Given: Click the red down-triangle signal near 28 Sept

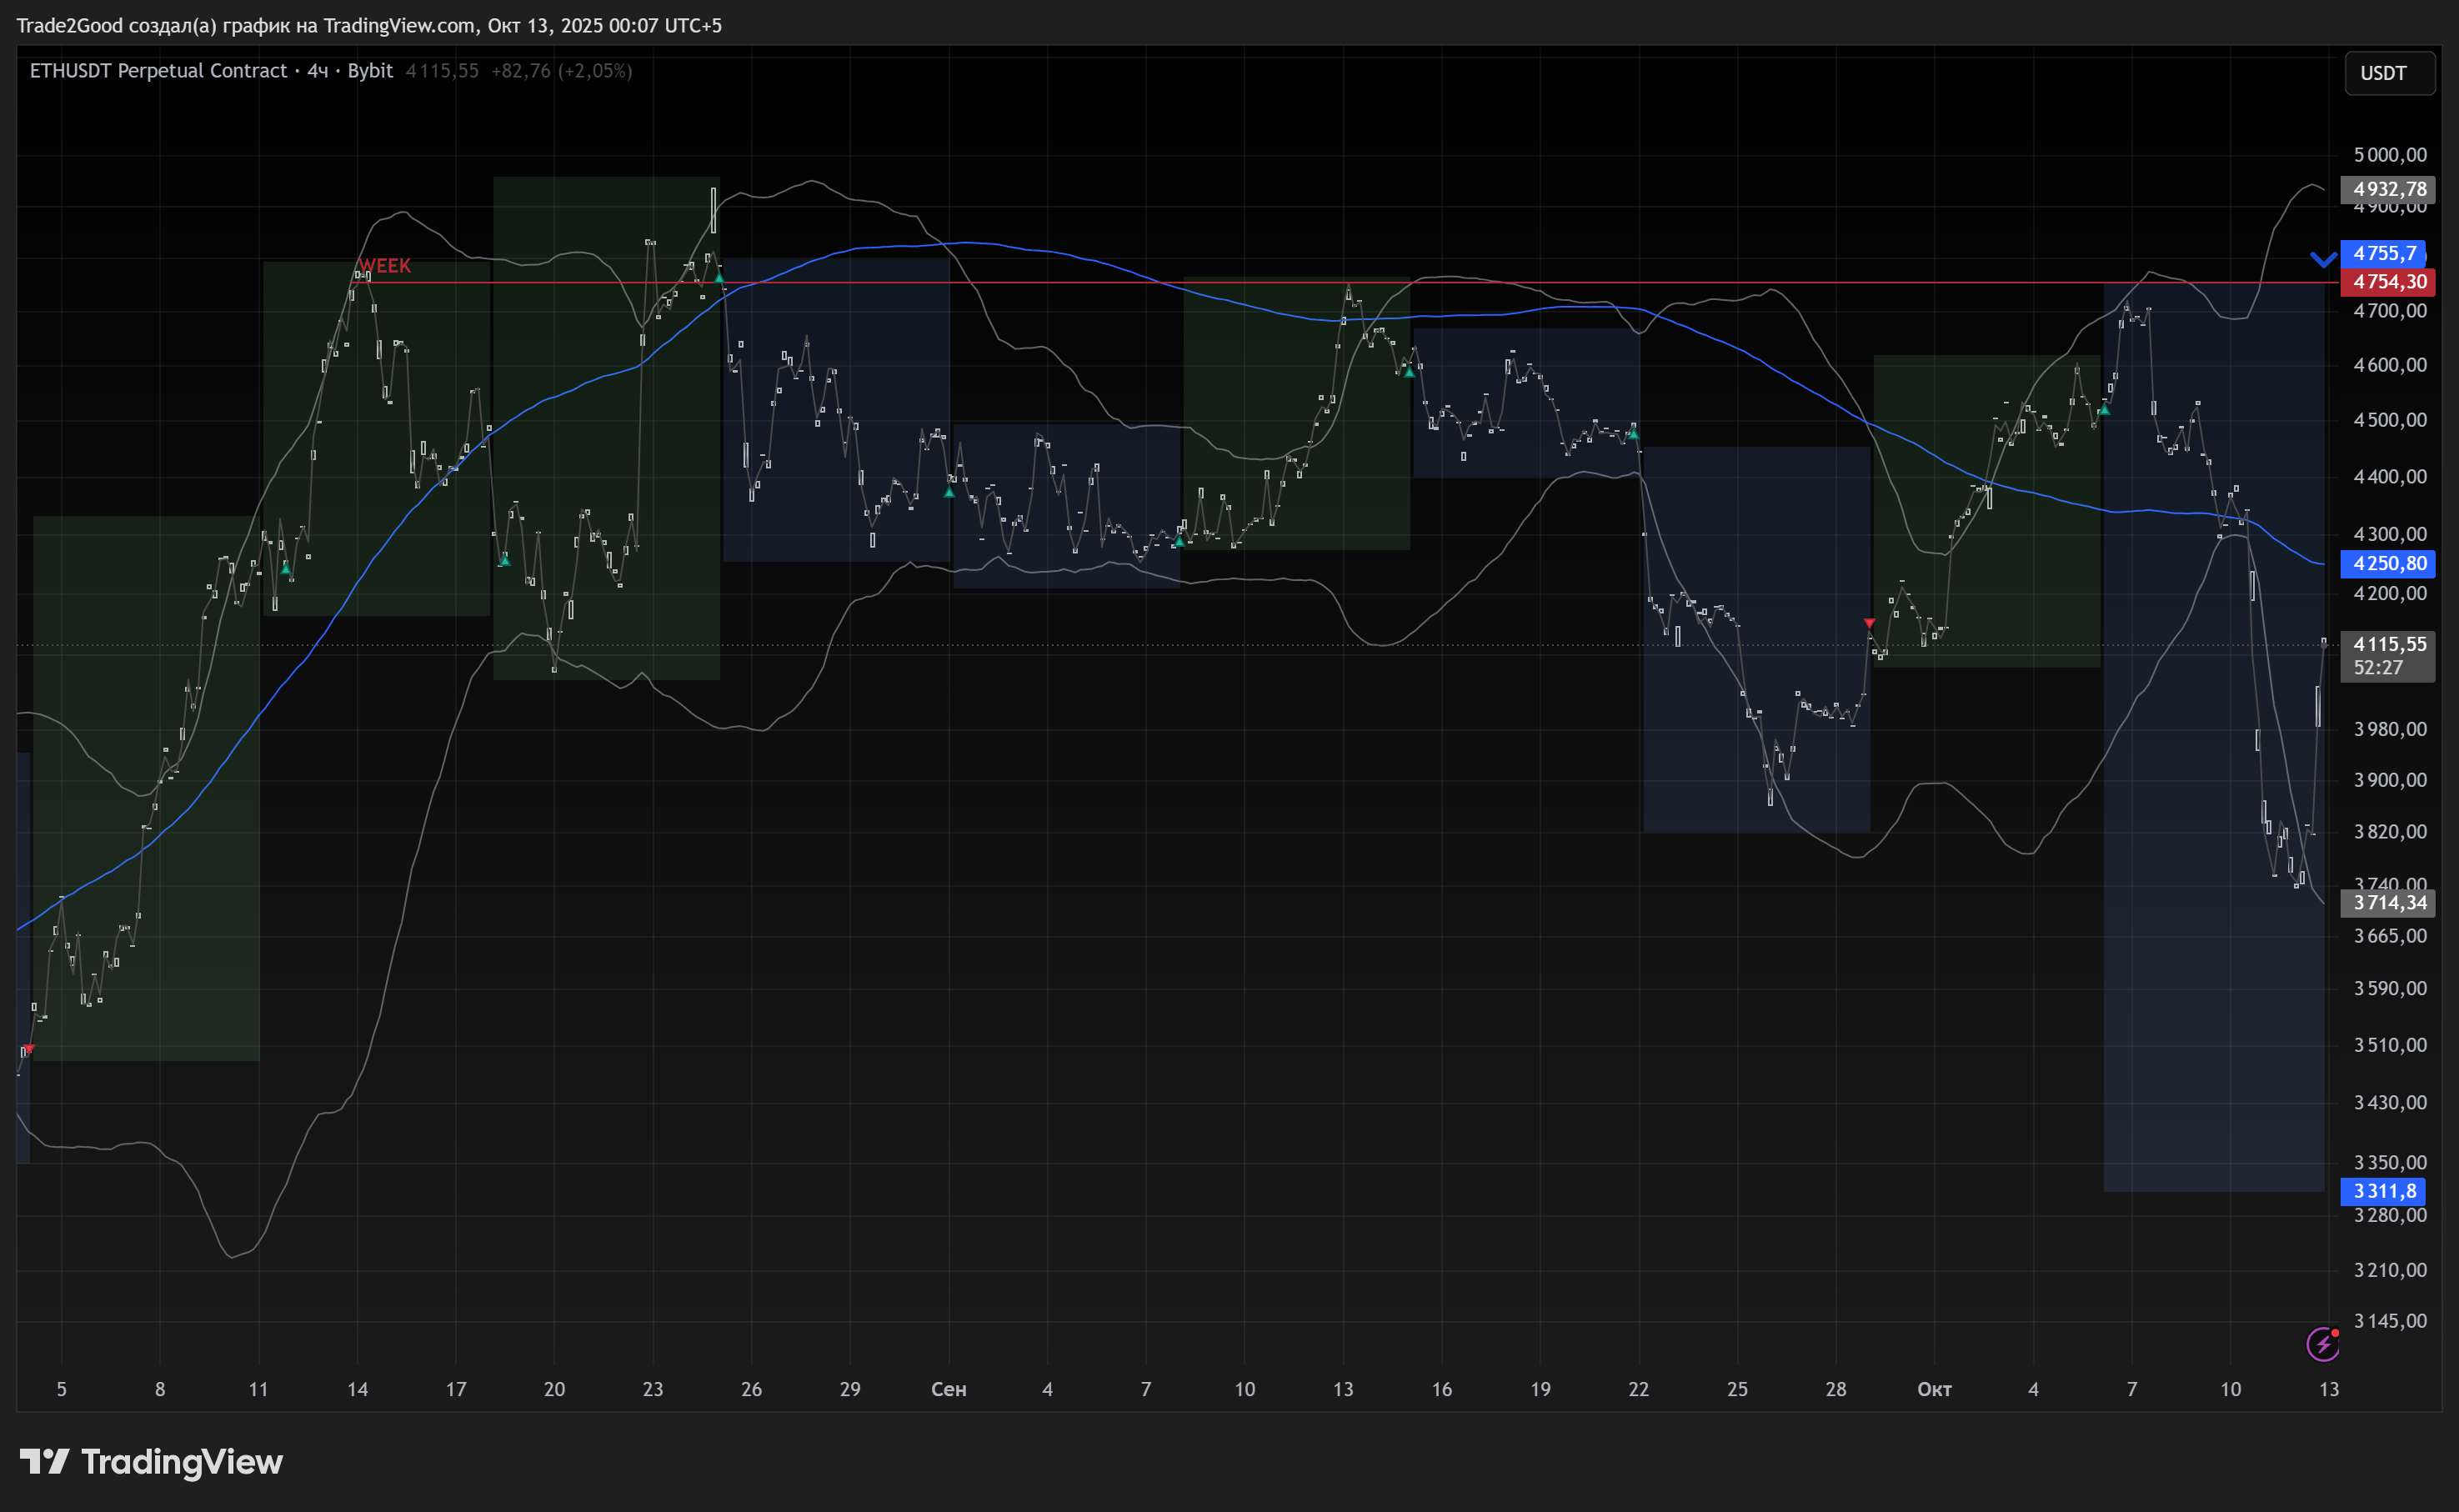Looking at the screenshot, I should [1869, 623].
